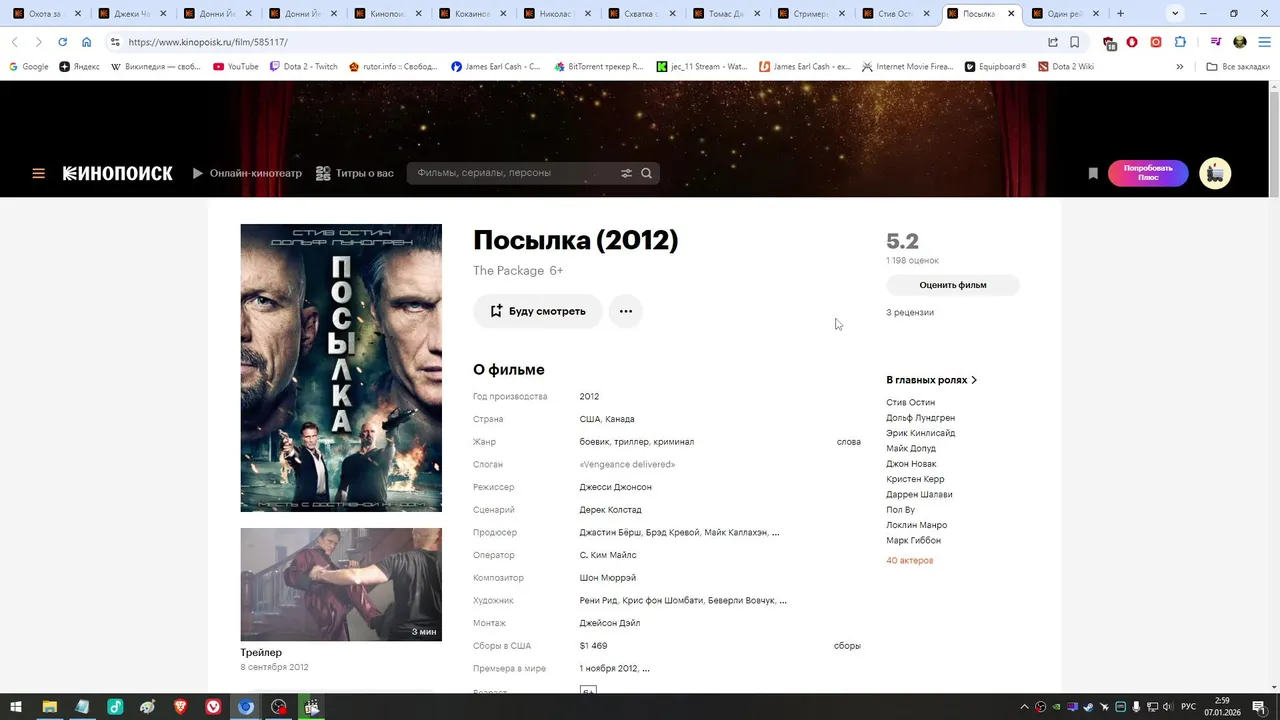
Task: Open Vivaldi browser from taskbar
Action: tap(214, 707)
